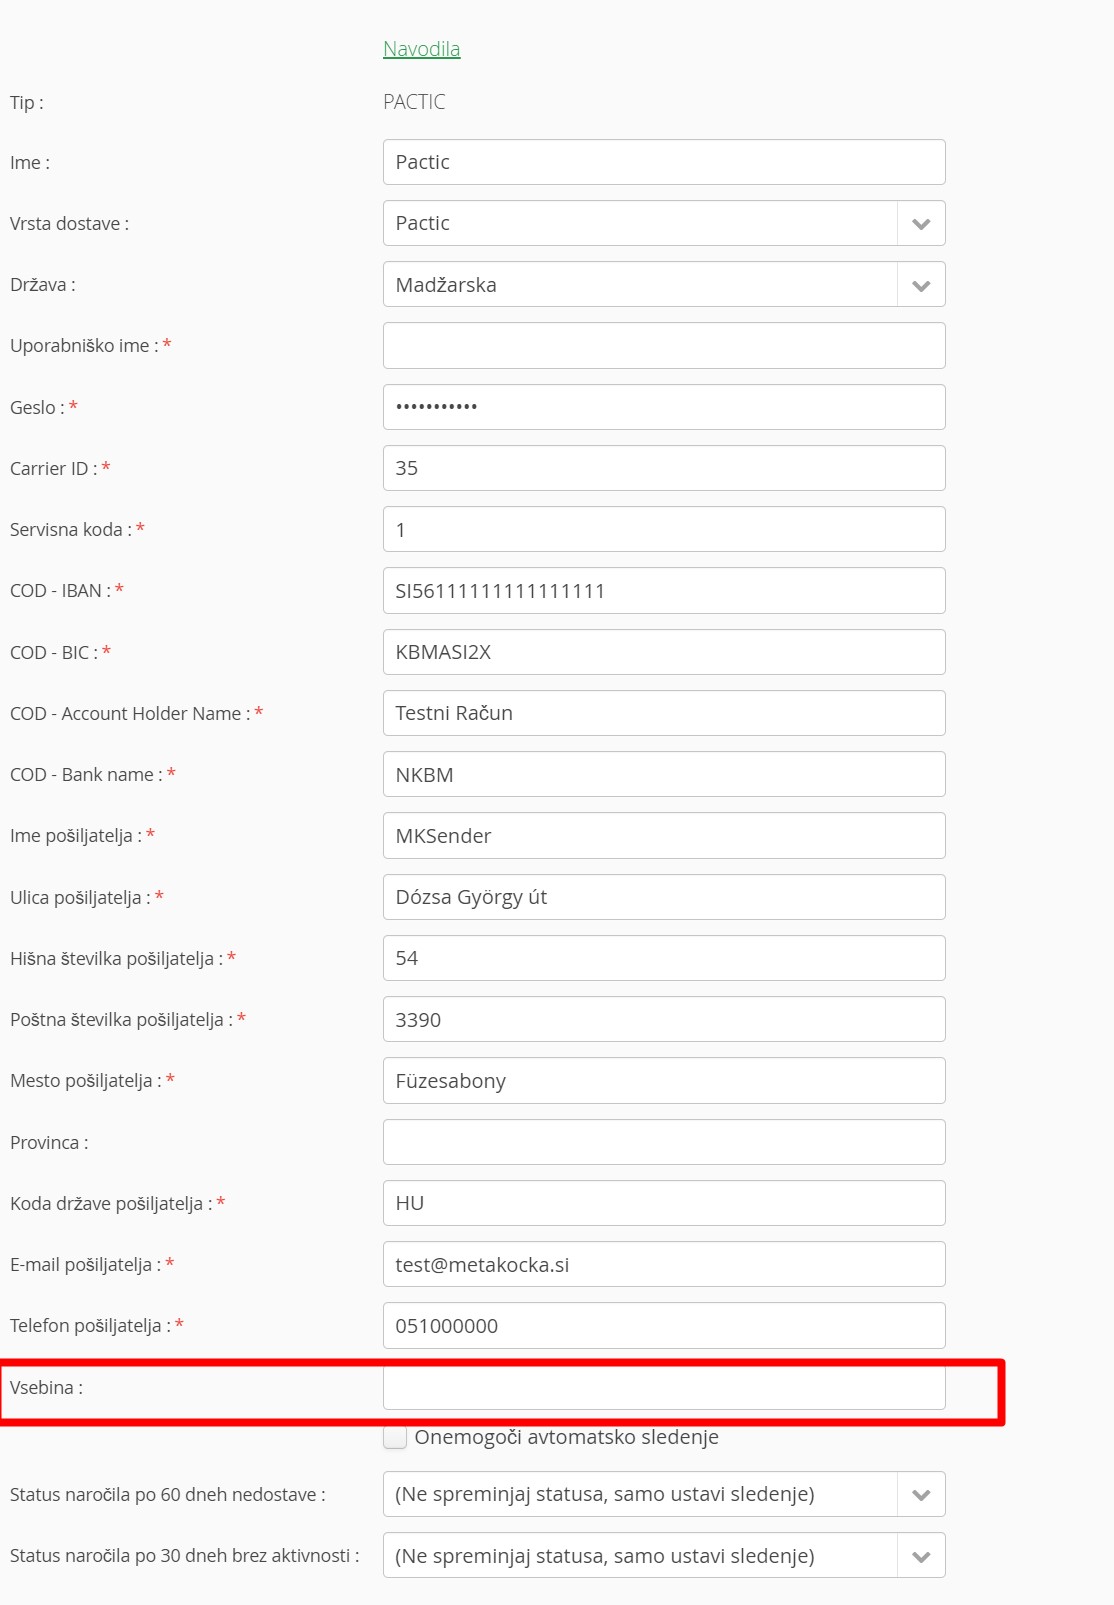The width and height of the screenshot is (1114, 1605).
Task: Edit the COD - IBAN field
Action: click(x=663, y=591)
